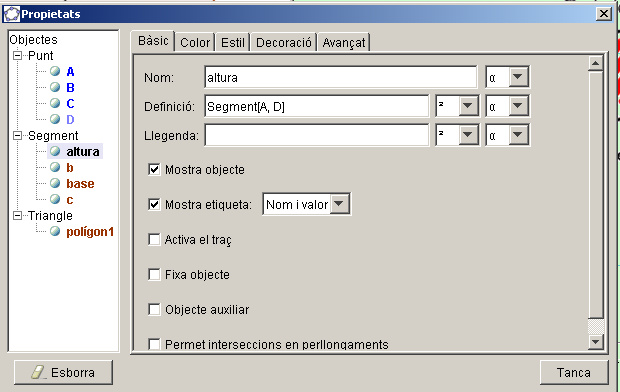Click the Punt group label
The height and width of the screenshot is (392, 620).
[x=40, y=55]
